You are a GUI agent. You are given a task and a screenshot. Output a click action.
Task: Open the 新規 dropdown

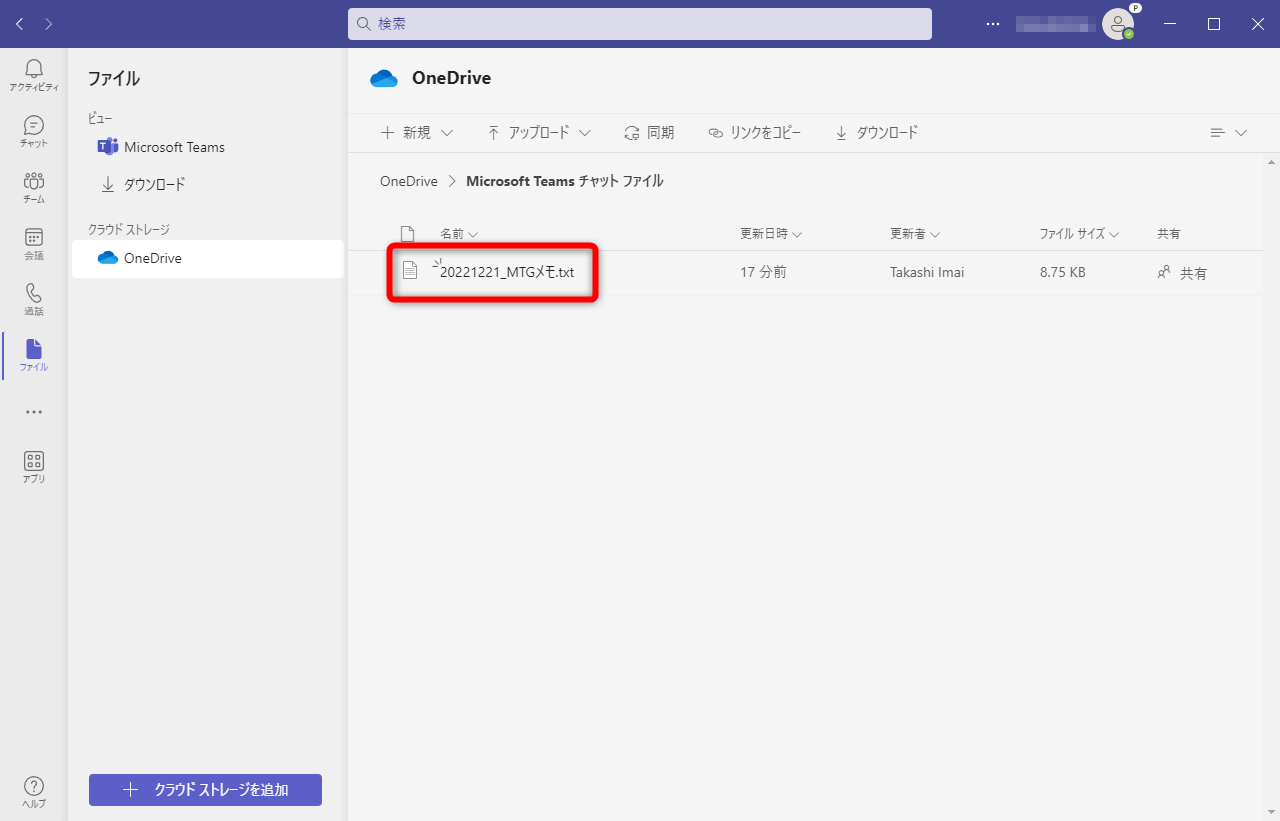[x=417, y=132]
